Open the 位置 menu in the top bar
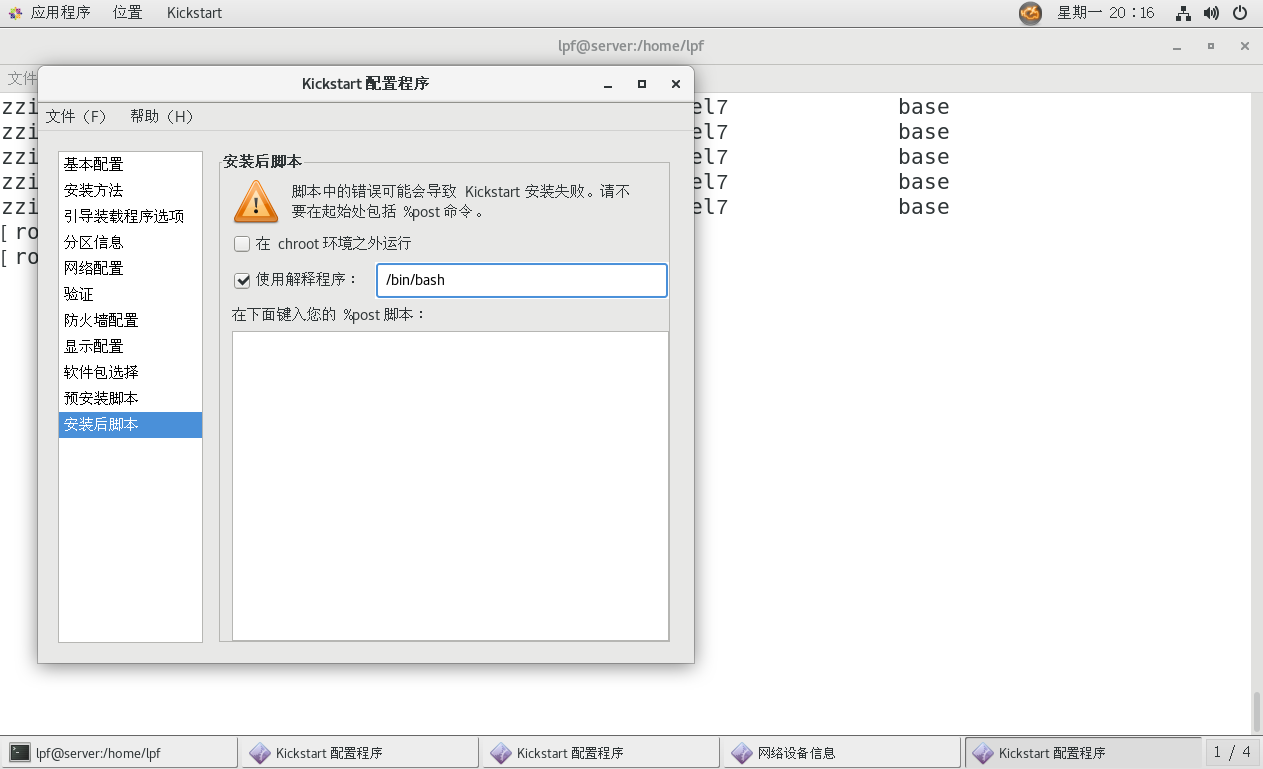This screenshot has height=769, width=1263. point(127,13)
